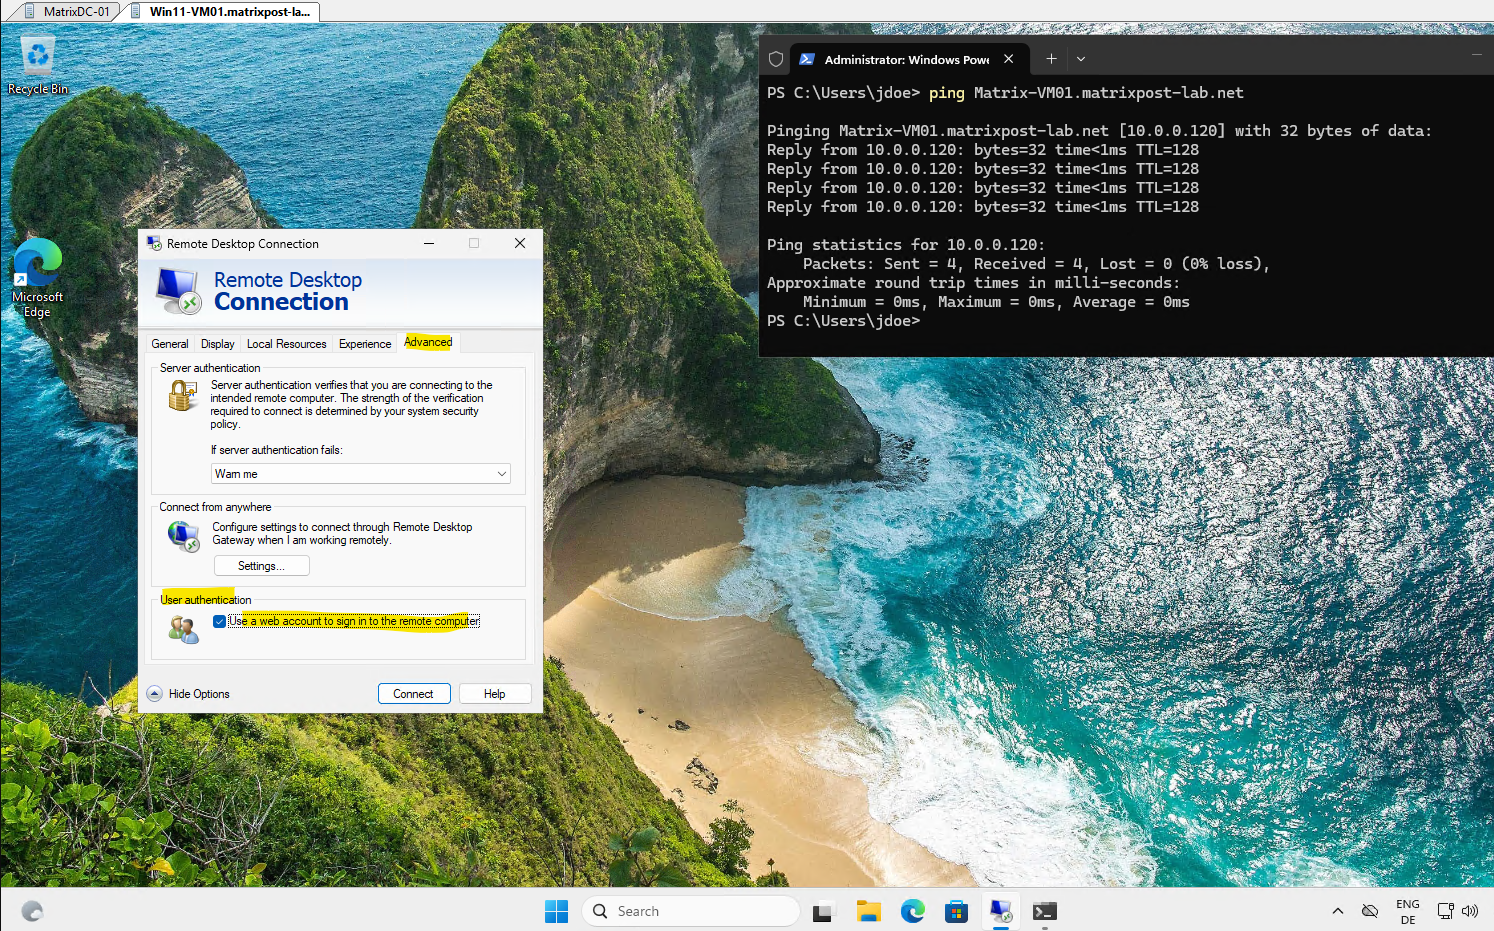Open Task View on the taskbar
The image size is (1494, 931).
click(823, 911)
